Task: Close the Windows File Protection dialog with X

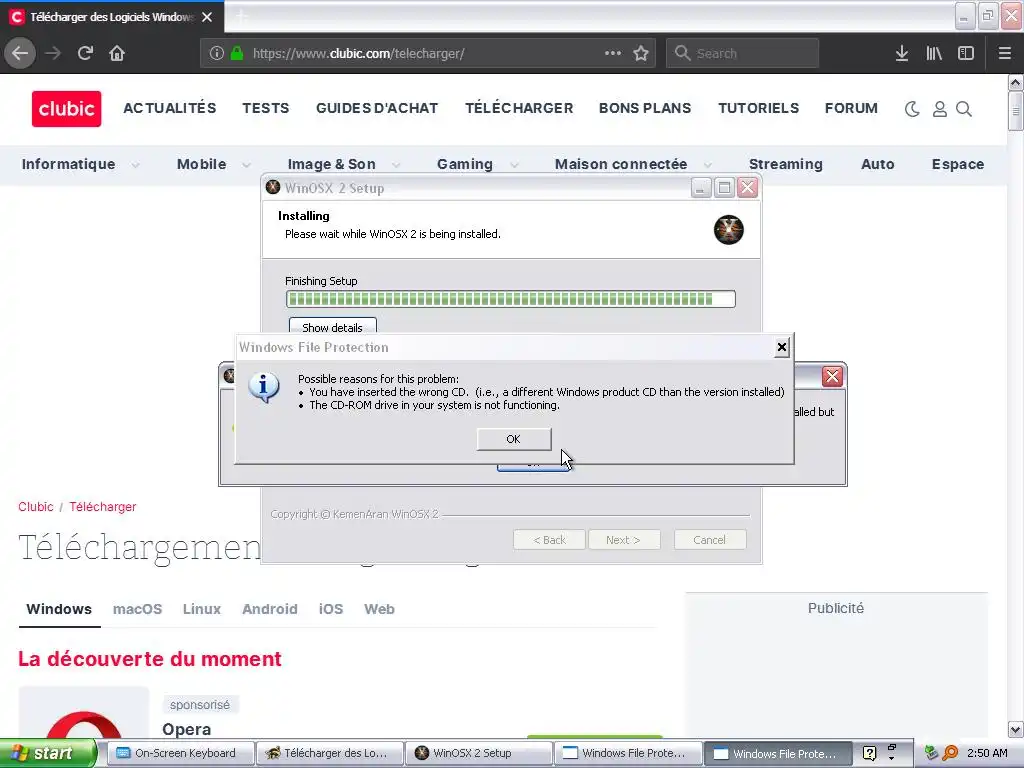Action: tap(782, 347)
